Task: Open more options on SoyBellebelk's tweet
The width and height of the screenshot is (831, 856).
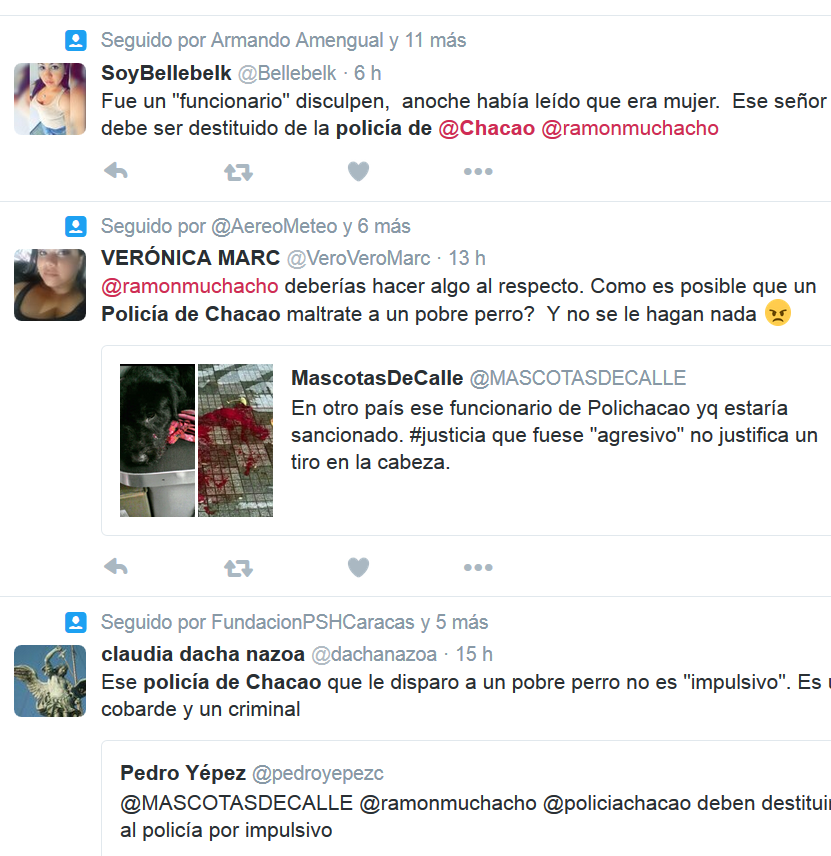Action: click(x=478, y=171)
